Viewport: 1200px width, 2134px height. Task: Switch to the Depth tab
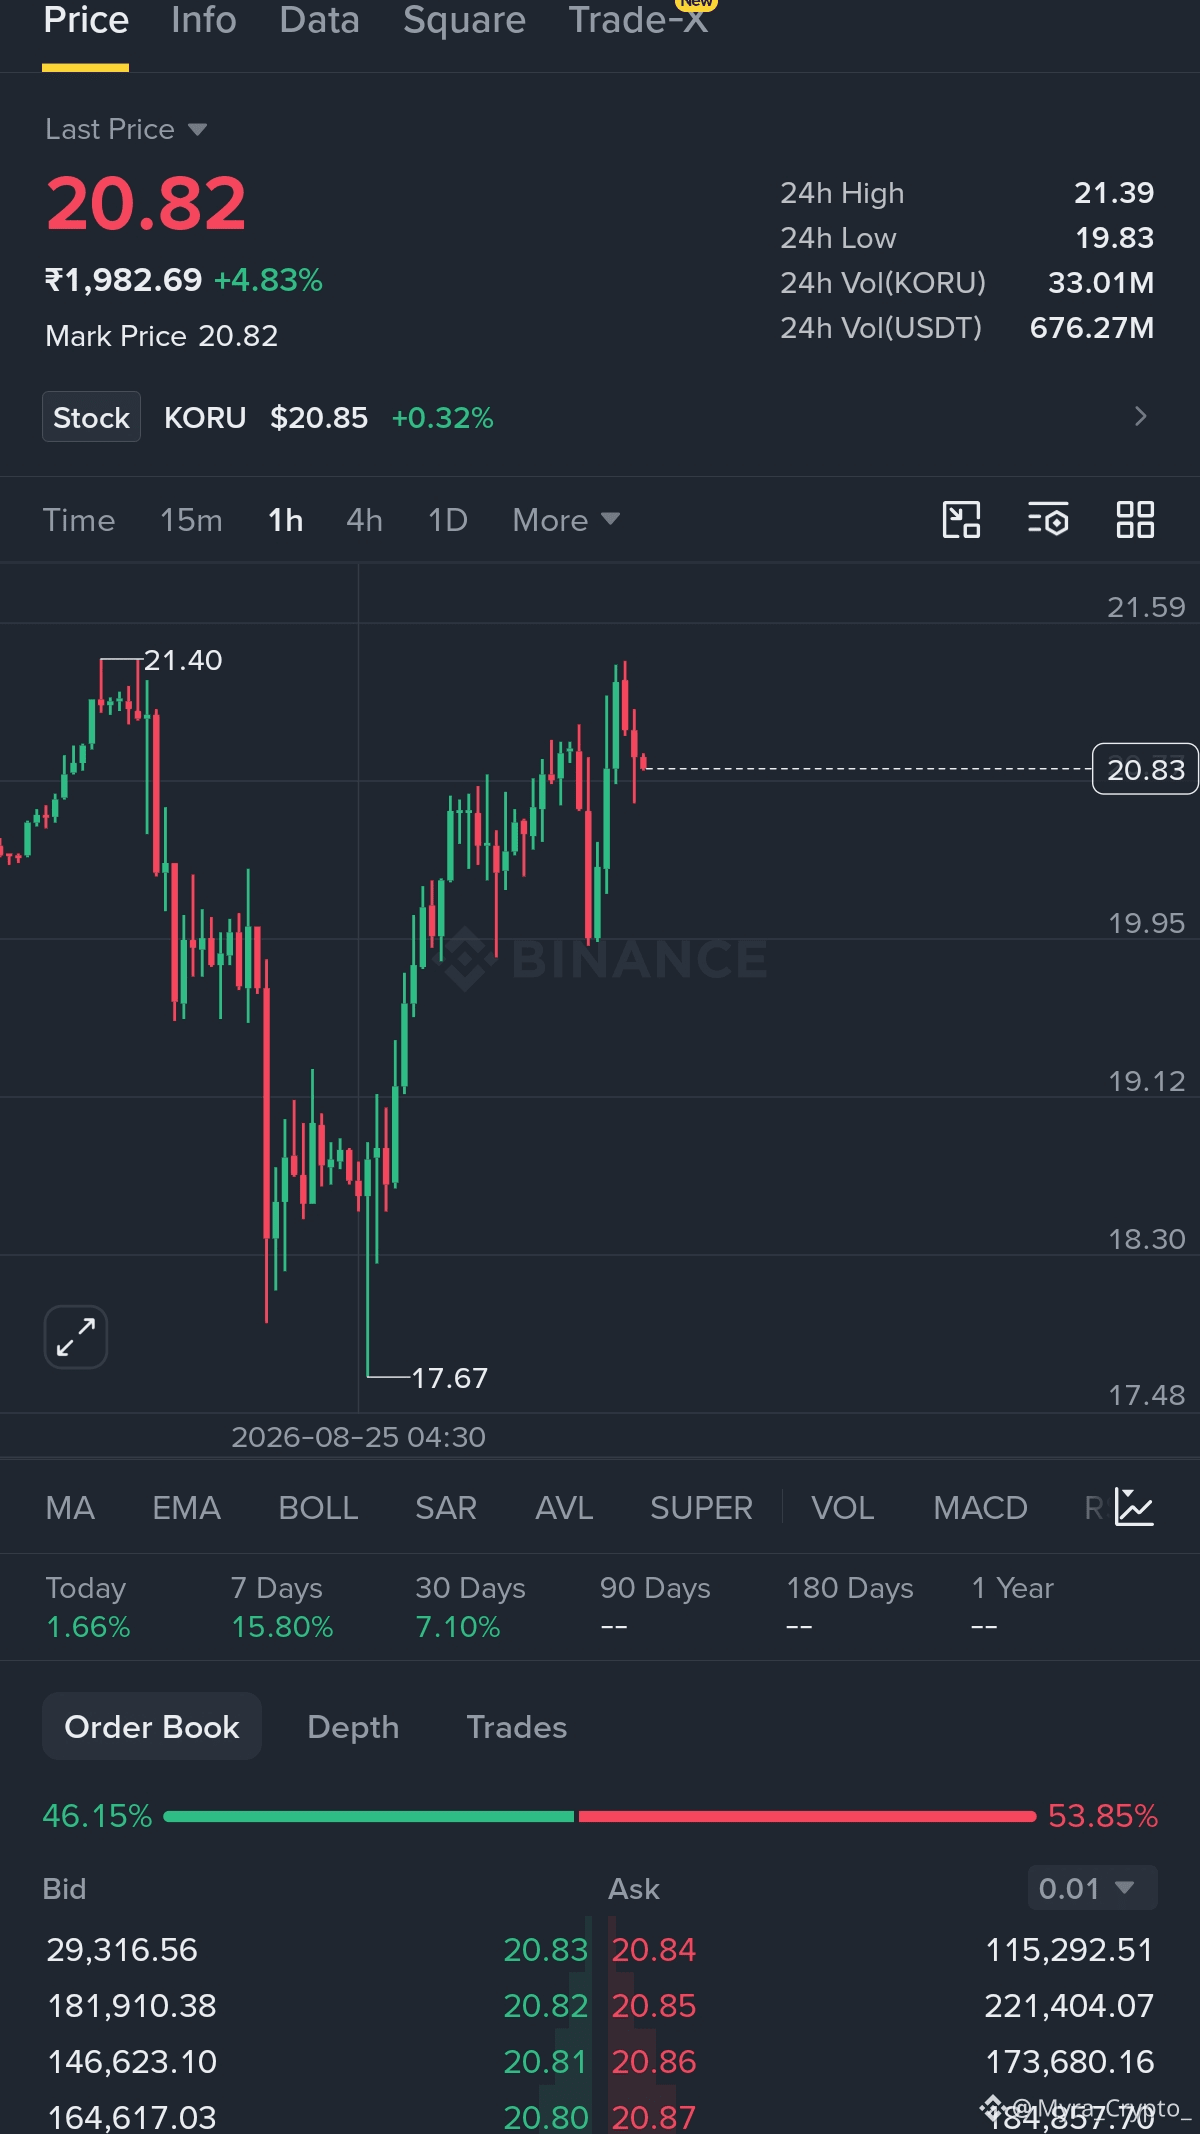click(x=353, y=1727)
